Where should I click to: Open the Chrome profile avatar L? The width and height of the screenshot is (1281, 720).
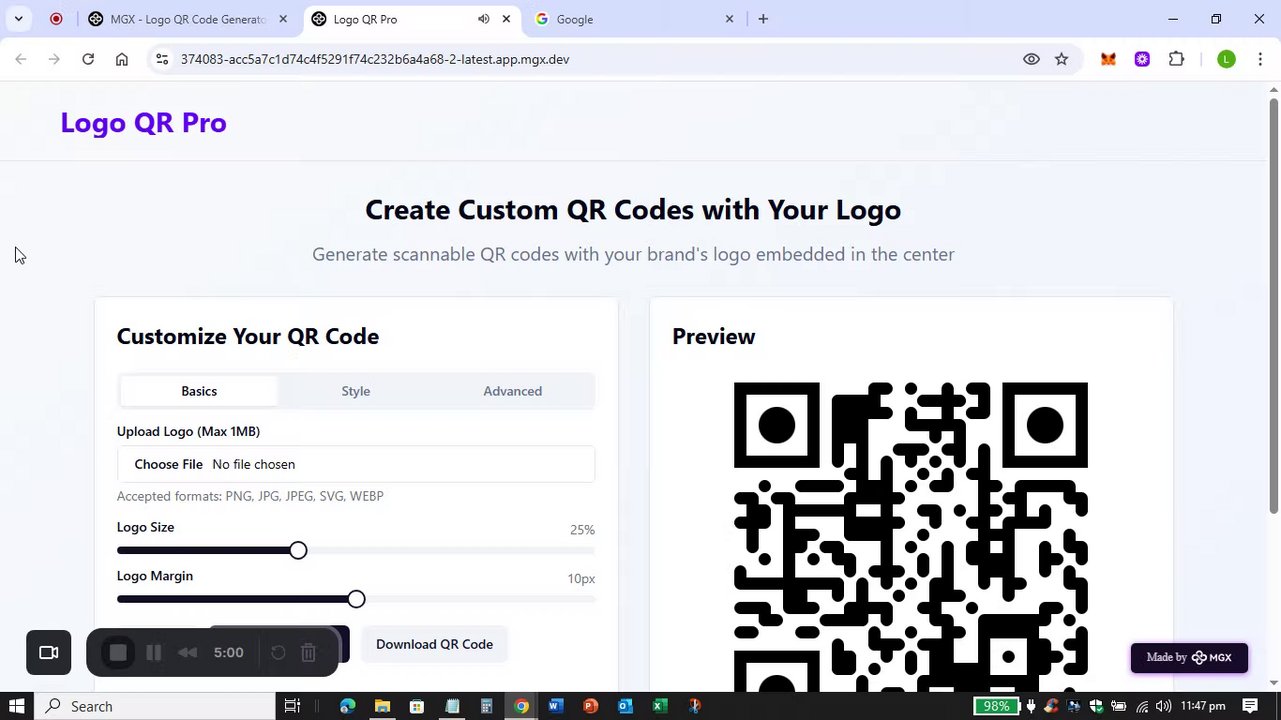click(x=1226, y=59)
